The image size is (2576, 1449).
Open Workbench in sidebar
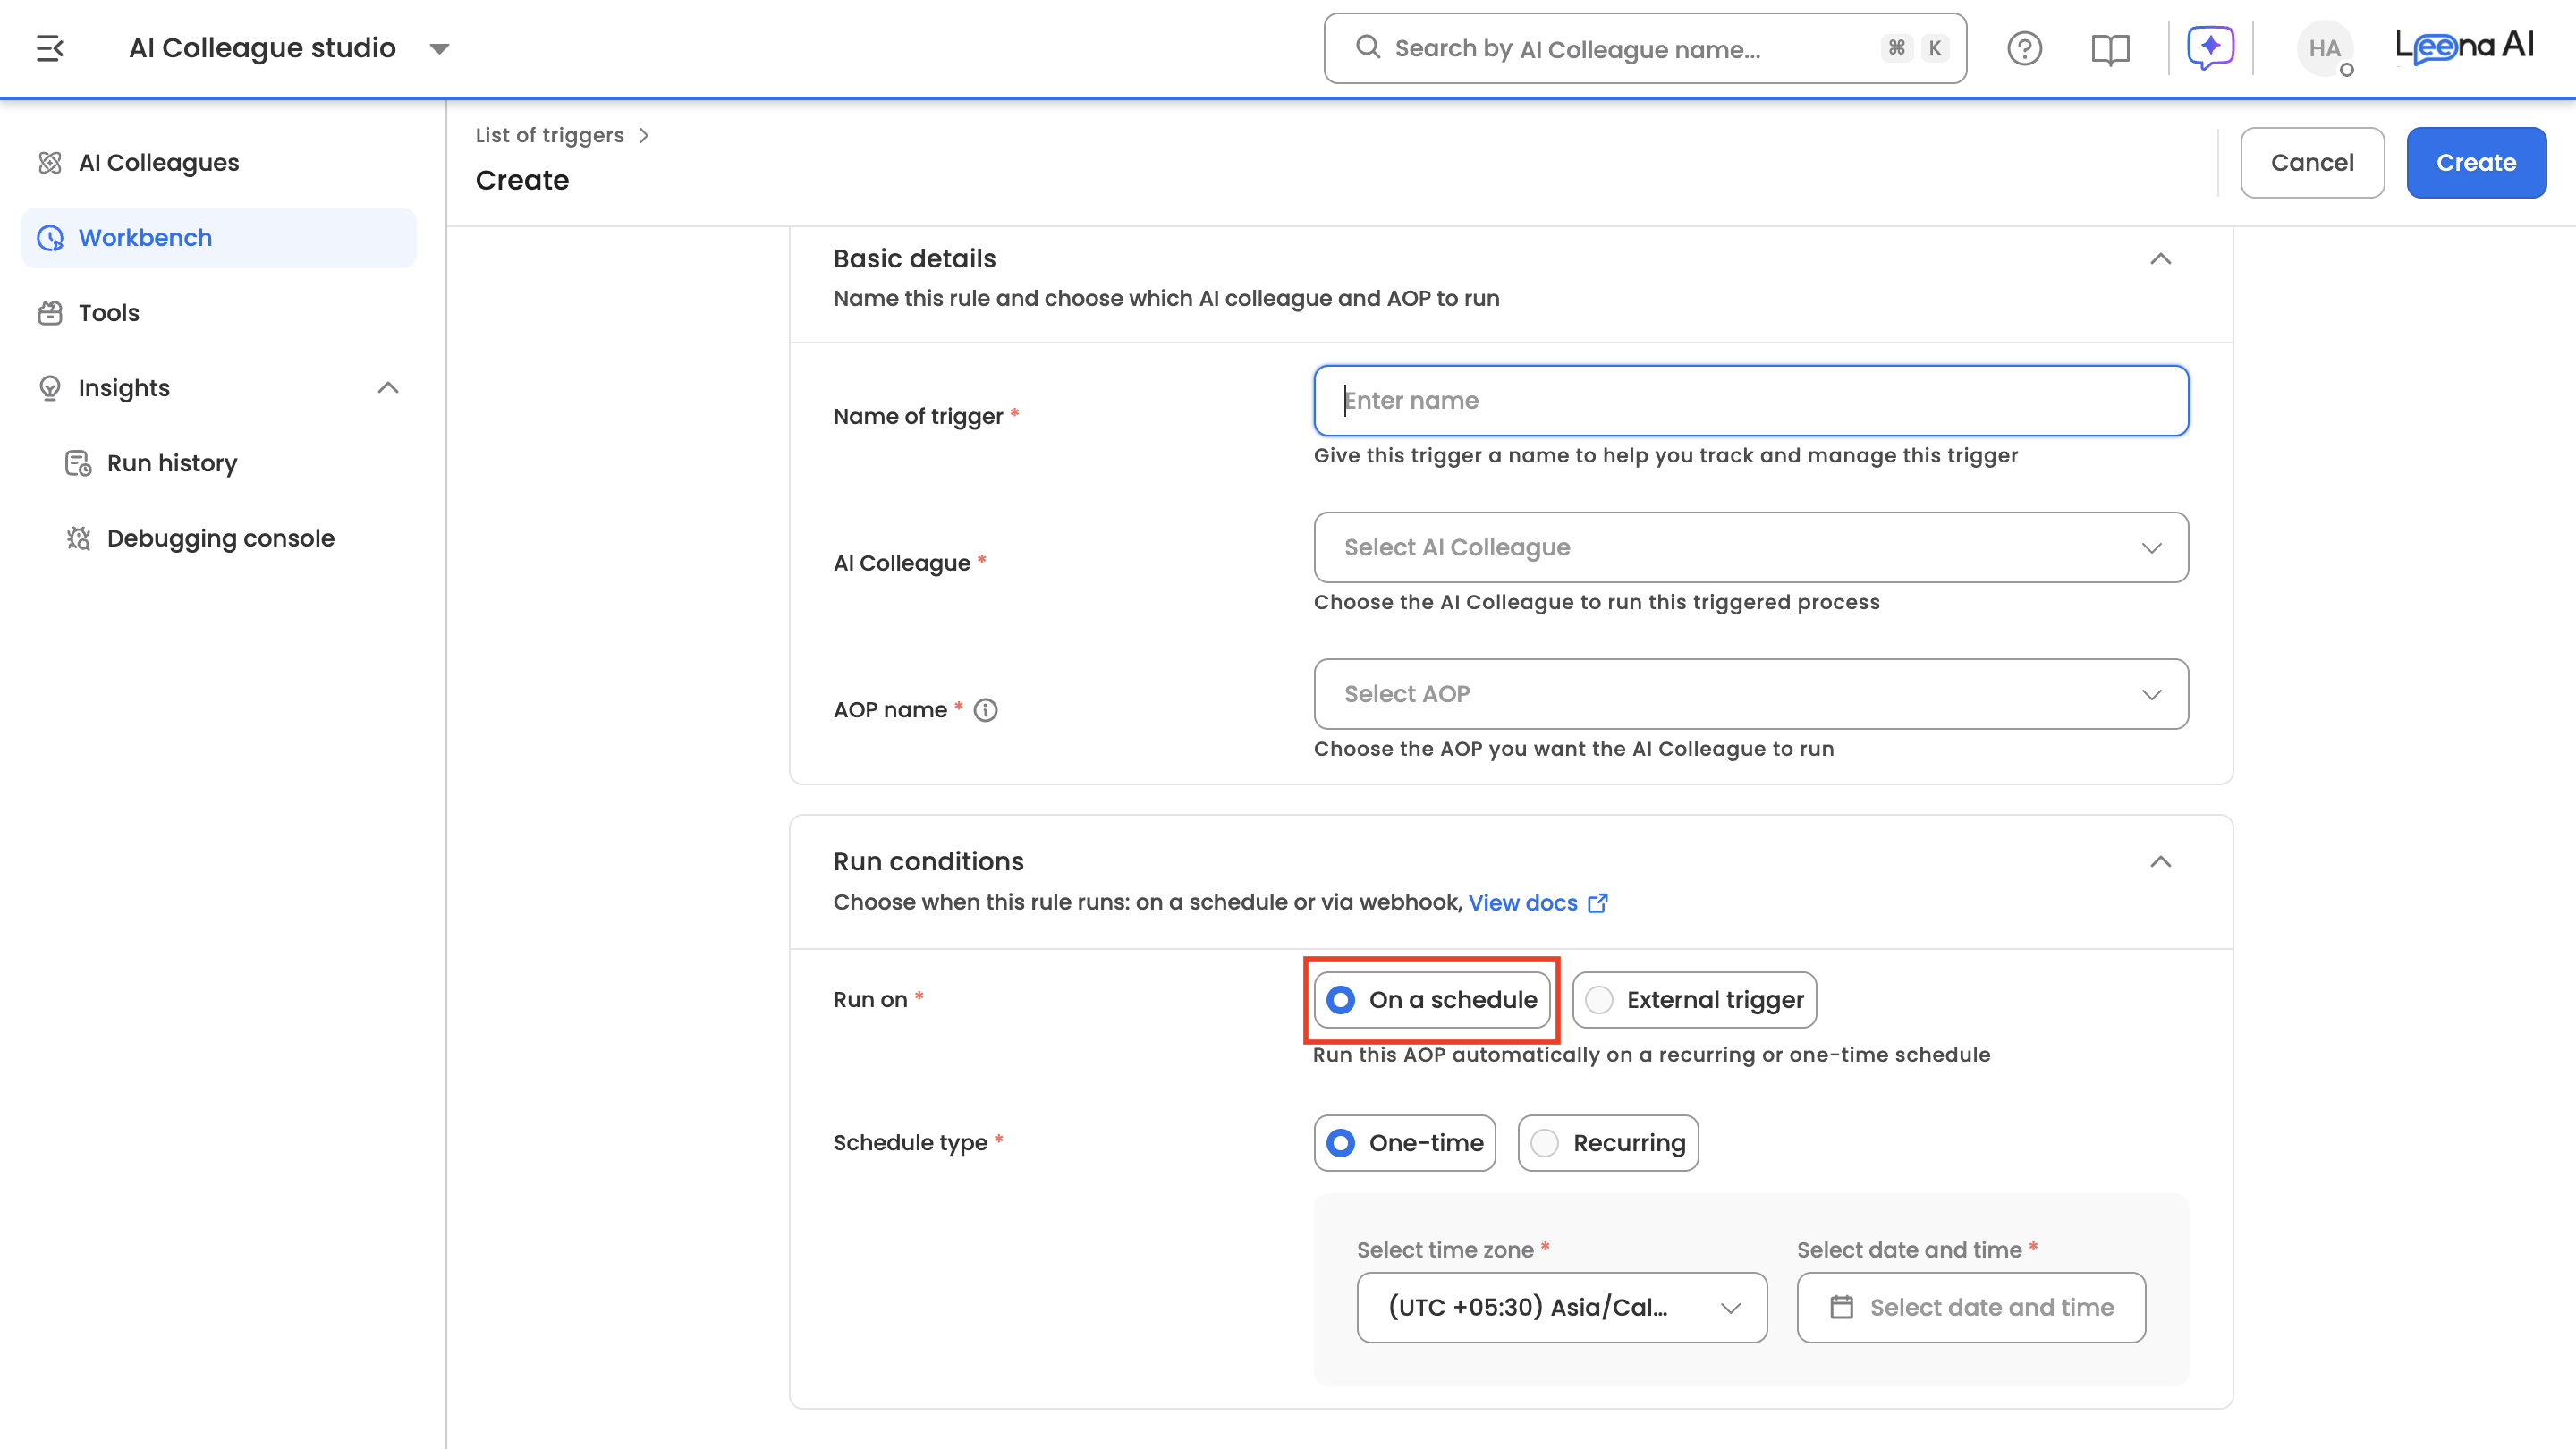pyautogui.click(x=219, y=238)
